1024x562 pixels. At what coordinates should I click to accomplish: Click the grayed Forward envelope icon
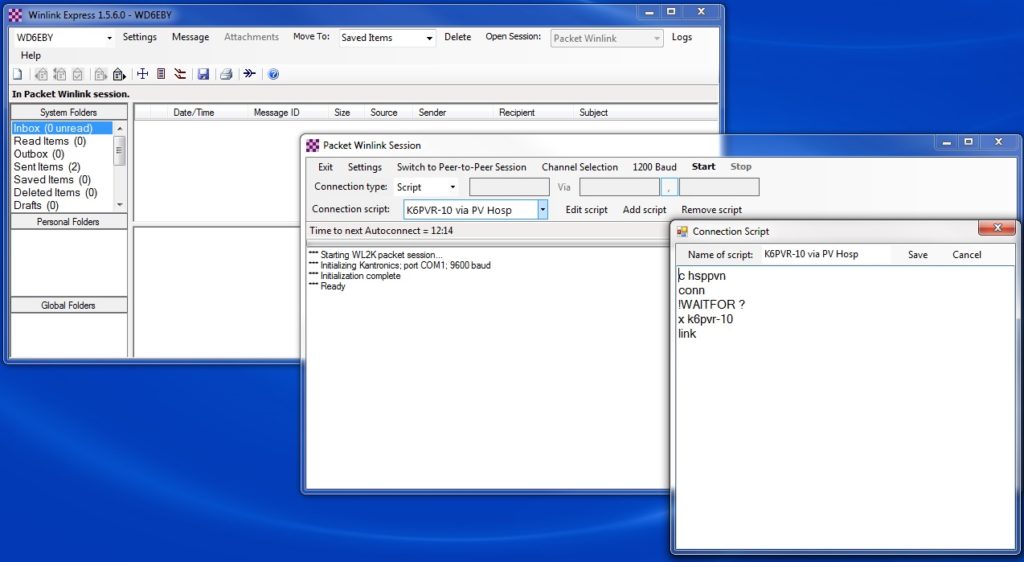[101, 74]
